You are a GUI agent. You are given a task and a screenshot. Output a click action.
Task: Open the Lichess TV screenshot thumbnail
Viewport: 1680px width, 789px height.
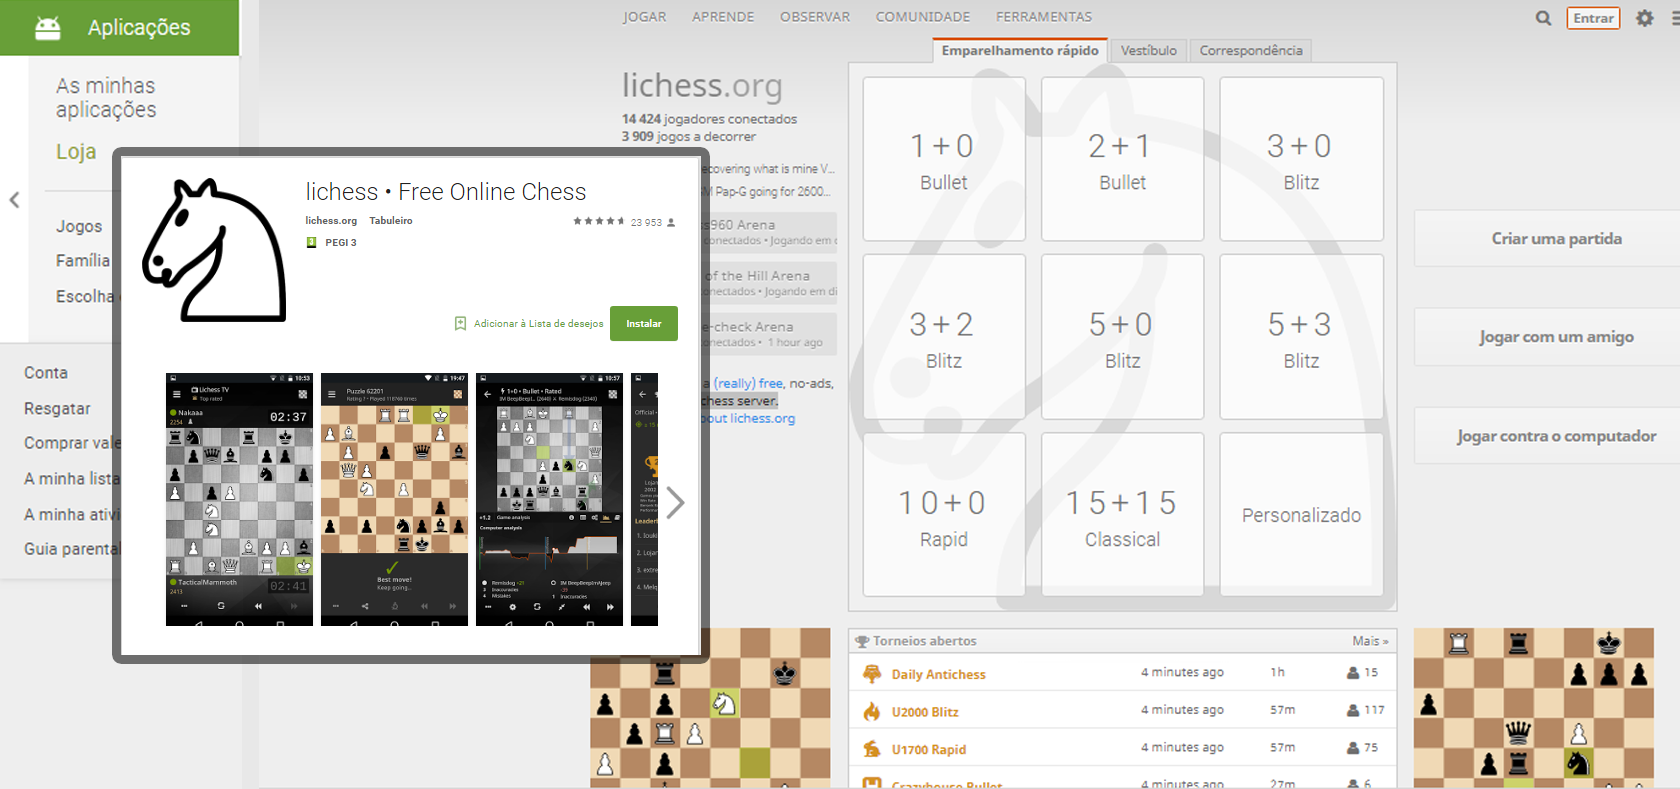coord(239,499)
